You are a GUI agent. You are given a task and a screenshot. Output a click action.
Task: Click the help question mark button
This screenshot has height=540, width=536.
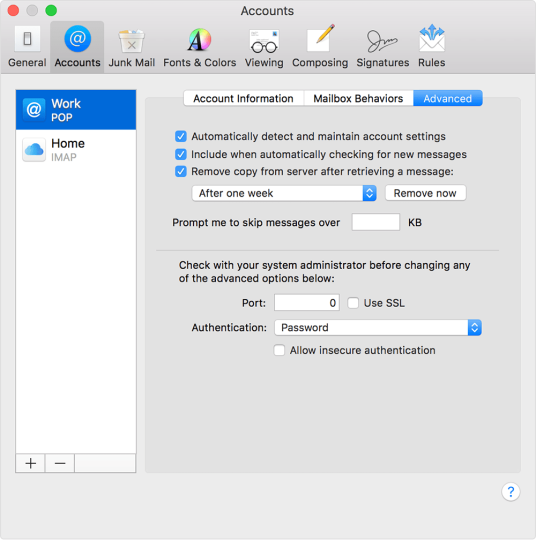click(511, 492)
